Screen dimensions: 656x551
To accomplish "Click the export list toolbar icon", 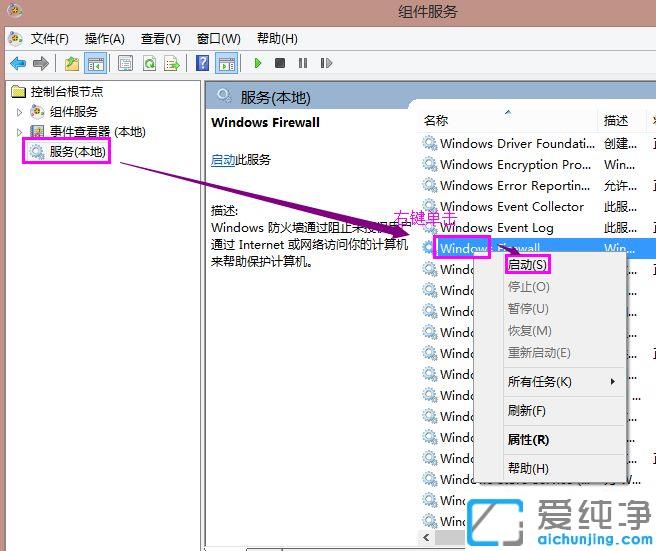I will 172,64.
